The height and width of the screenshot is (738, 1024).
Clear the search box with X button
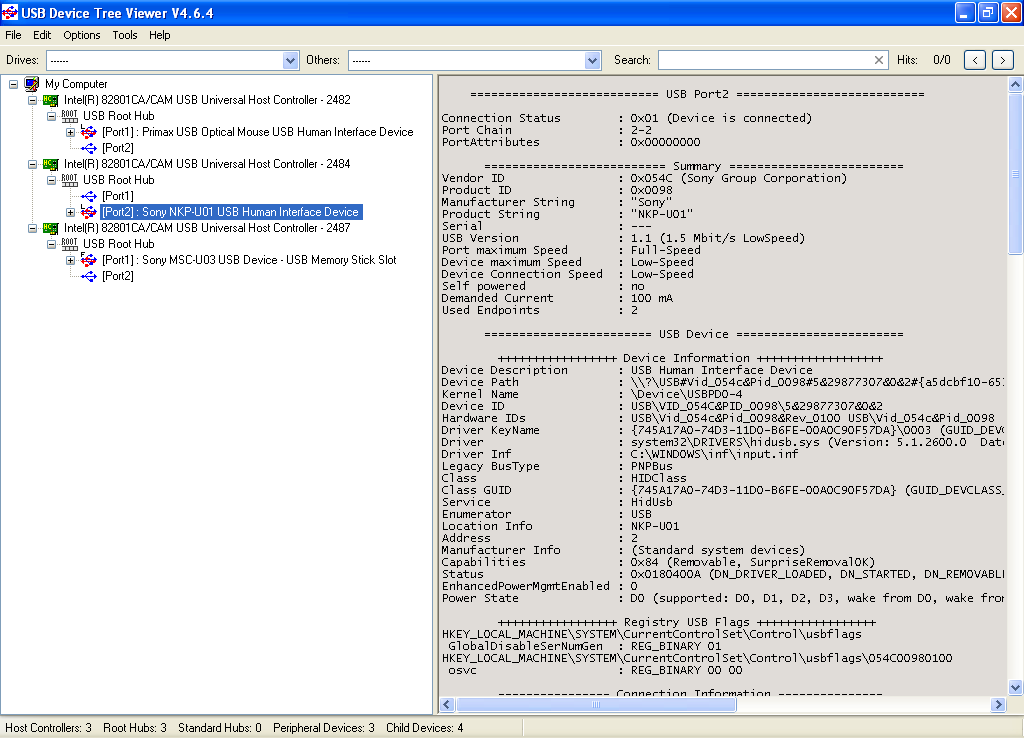(x=879, y=60)
